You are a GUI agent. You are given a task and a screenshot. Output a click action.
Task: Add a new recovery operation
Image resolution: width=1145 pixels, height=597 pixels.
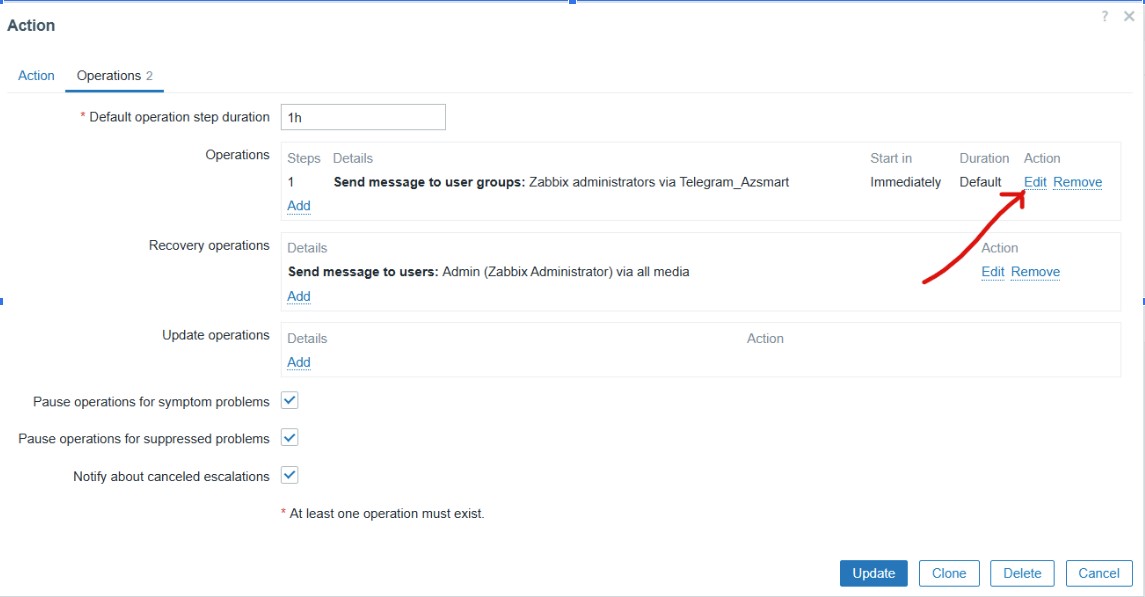tap(299, 296)
